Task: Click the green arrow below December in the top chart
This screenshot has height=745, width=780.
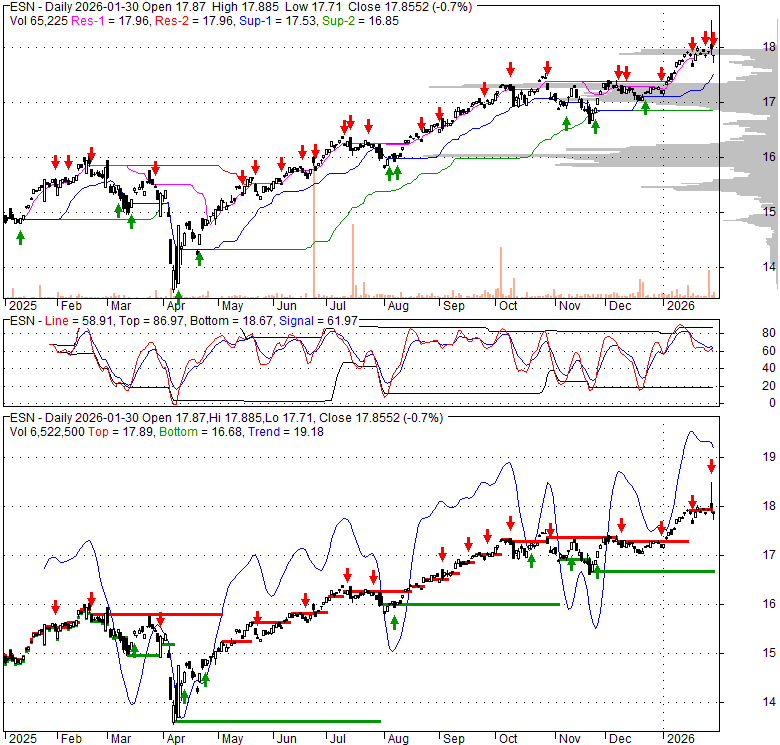Action: (645, 108)
